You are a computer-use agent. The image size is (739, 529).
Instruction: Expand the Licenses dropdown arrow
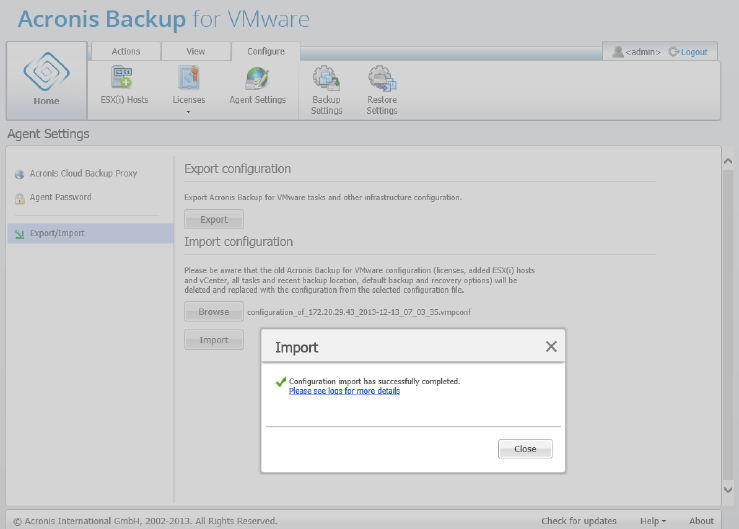pyautogui.click(x=188, y=112)
